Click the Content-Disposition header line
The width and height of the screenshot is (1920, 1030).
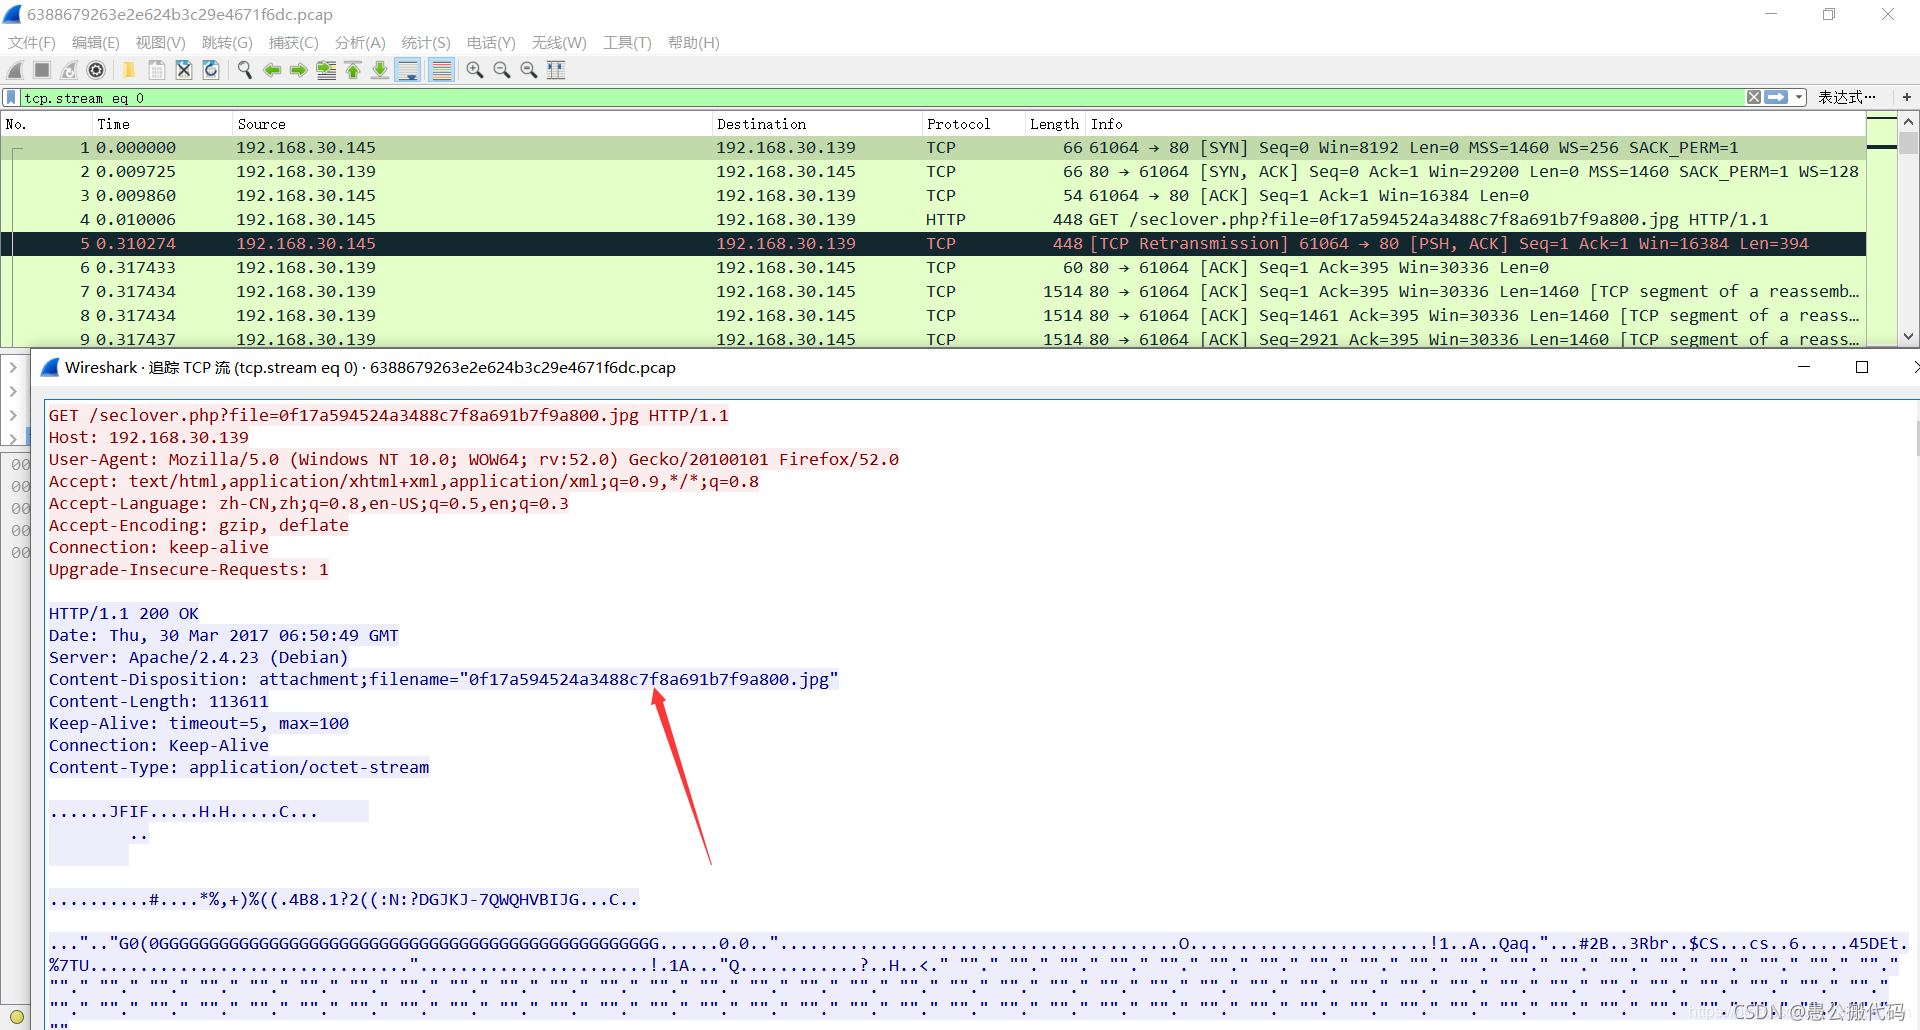(444, 680)
